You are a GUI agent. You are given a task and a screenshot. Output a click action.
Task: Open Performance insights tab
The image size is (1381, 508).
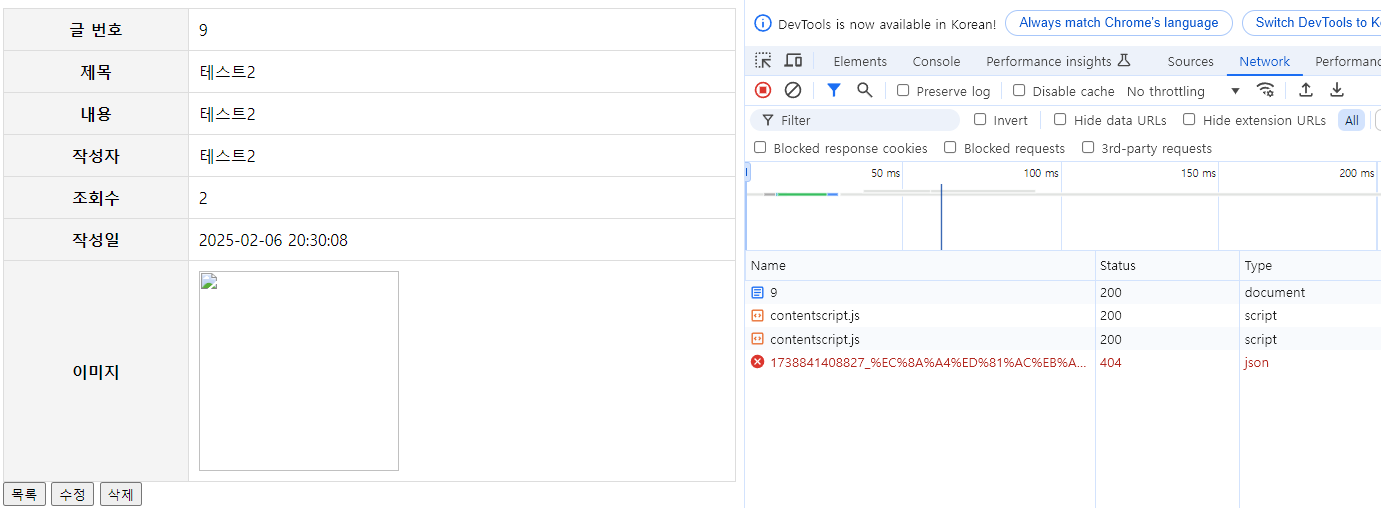point(1058,61)
